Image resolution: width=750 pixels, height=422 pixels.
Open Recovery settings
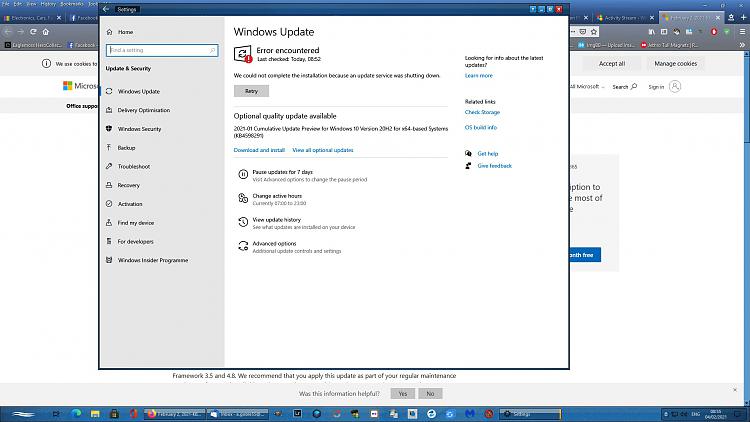tap(128, 185)
